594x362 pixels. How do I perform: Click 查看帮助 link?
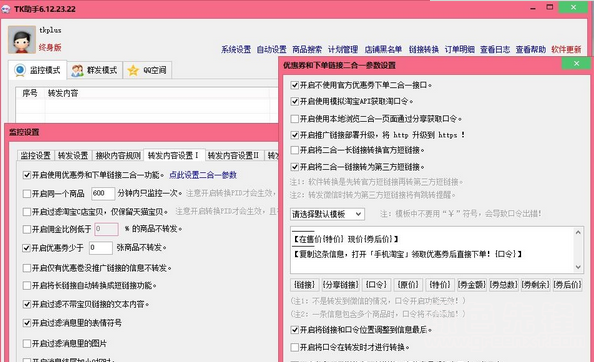[531, 50]
